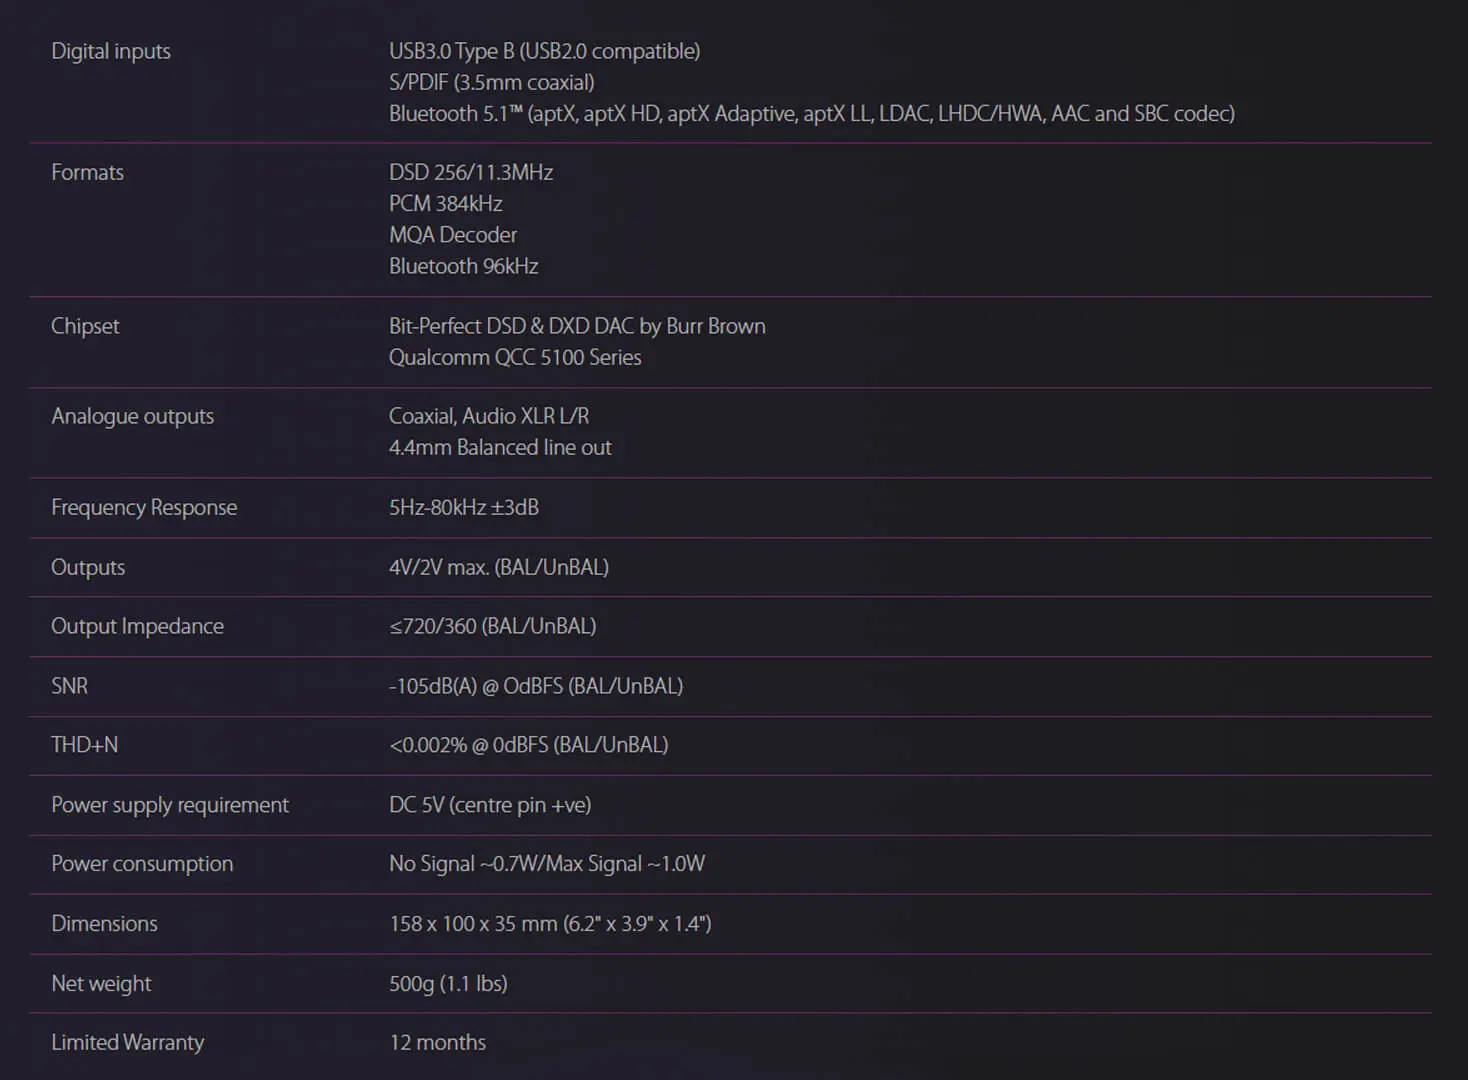Click the Formats row label
Viewport: 1468px width, 1080px height.
(87, 172)
